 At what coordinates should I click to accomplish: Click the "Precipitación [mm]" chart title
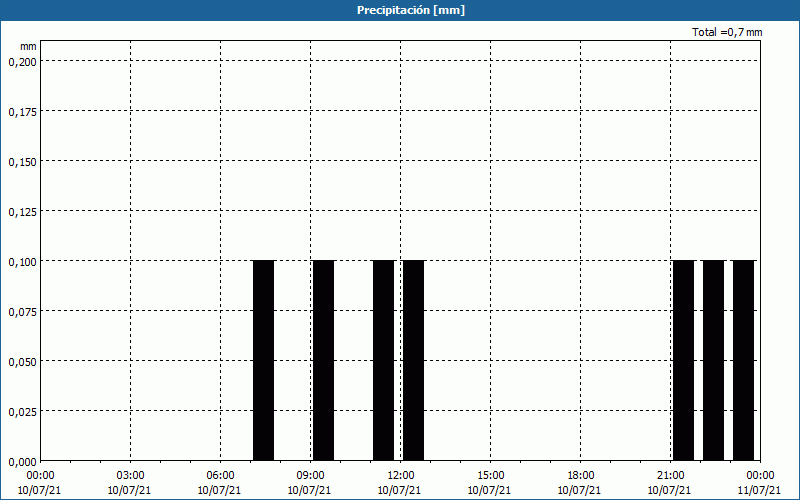(x=411, y=10)
